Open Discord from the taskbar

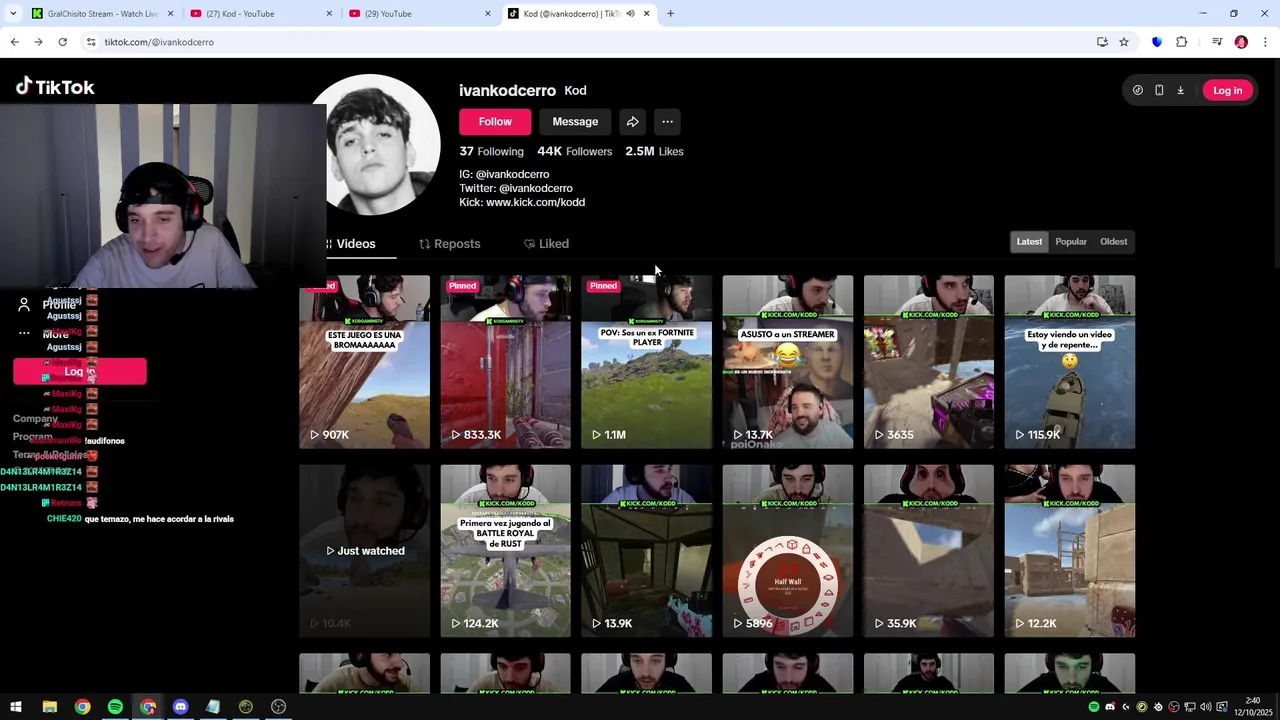180,707
